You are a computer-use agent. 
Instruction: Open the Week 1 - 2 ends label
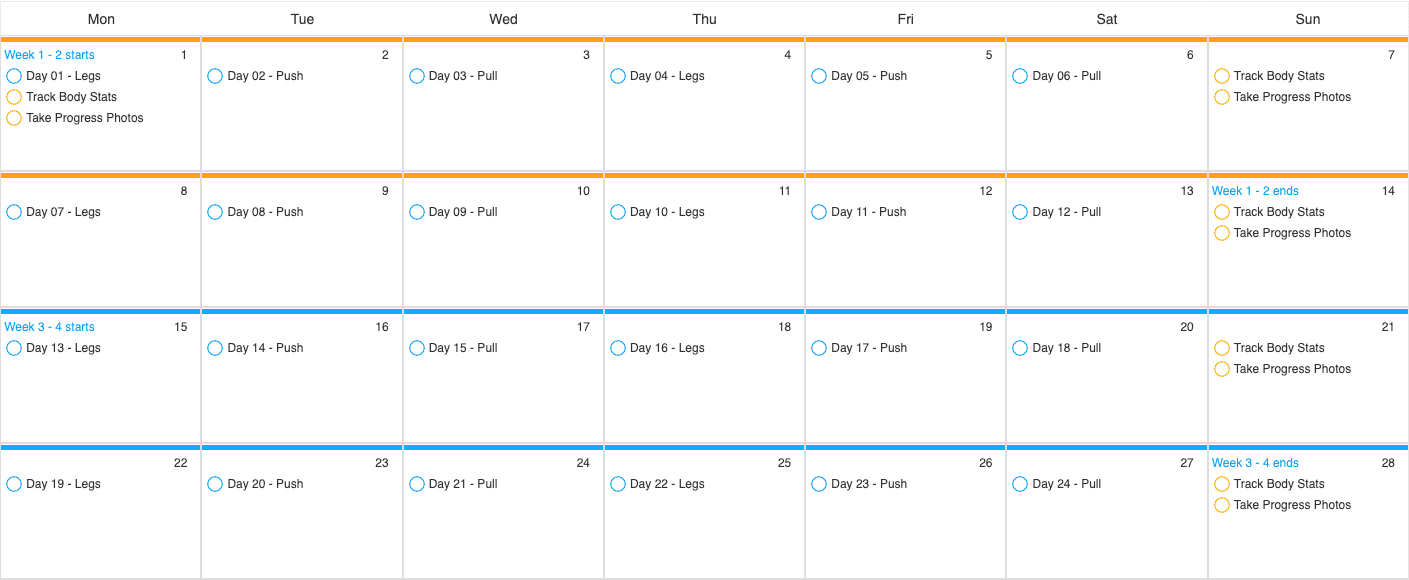pos(1256,191)
